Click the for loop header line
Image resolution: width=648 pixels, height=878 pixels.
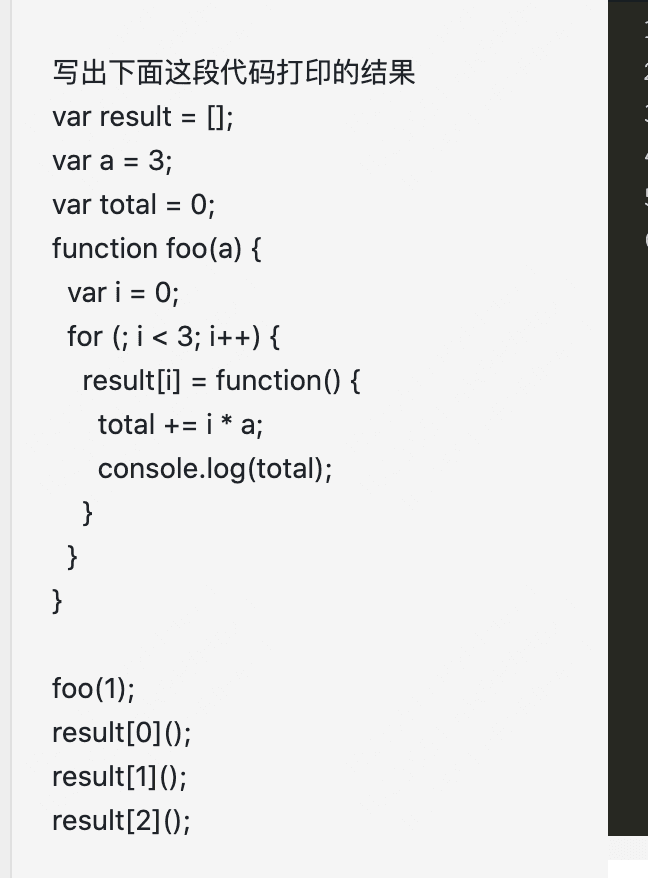click(x=173, y=337)
